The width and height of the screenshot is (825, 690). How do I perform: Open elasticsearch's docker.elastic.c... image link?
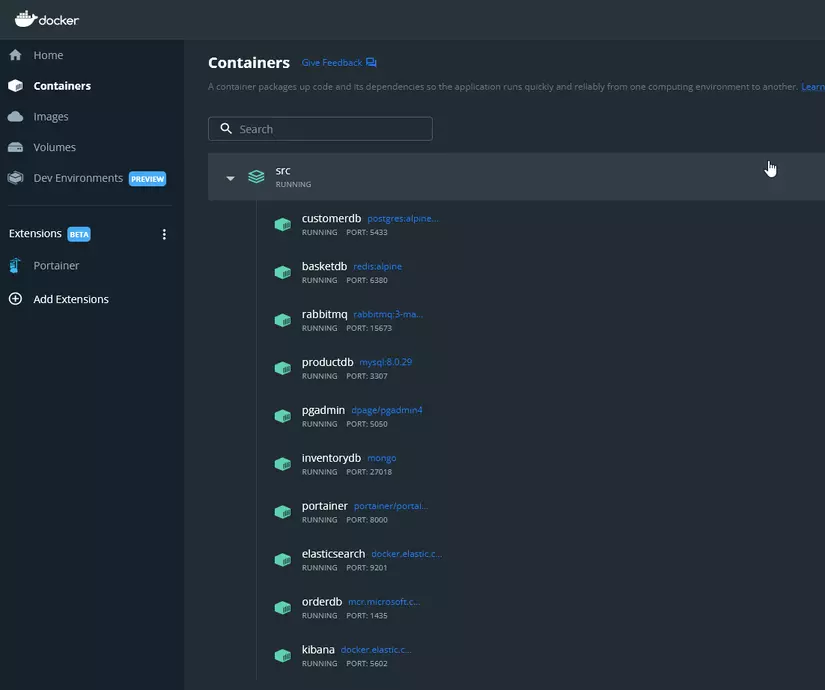[x=406, y=554]
